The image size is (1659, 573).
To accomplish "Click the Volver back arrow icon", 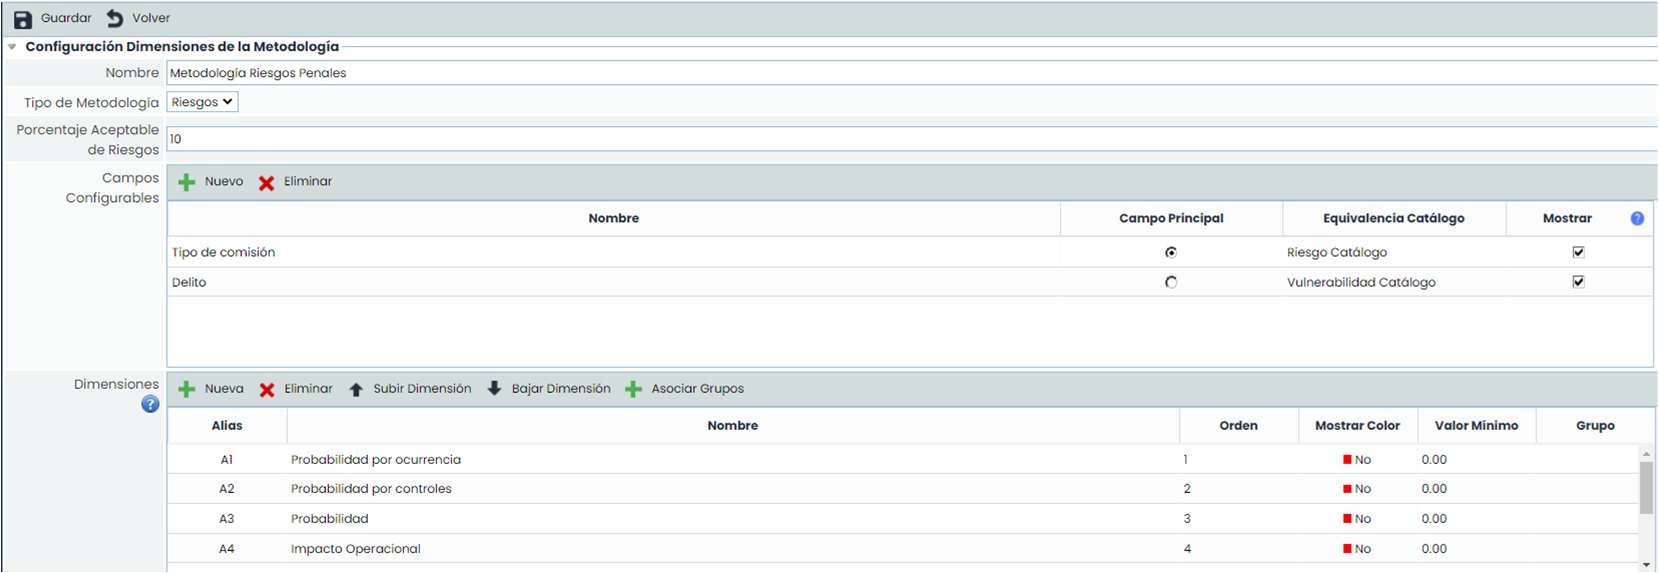I will 115,18.
